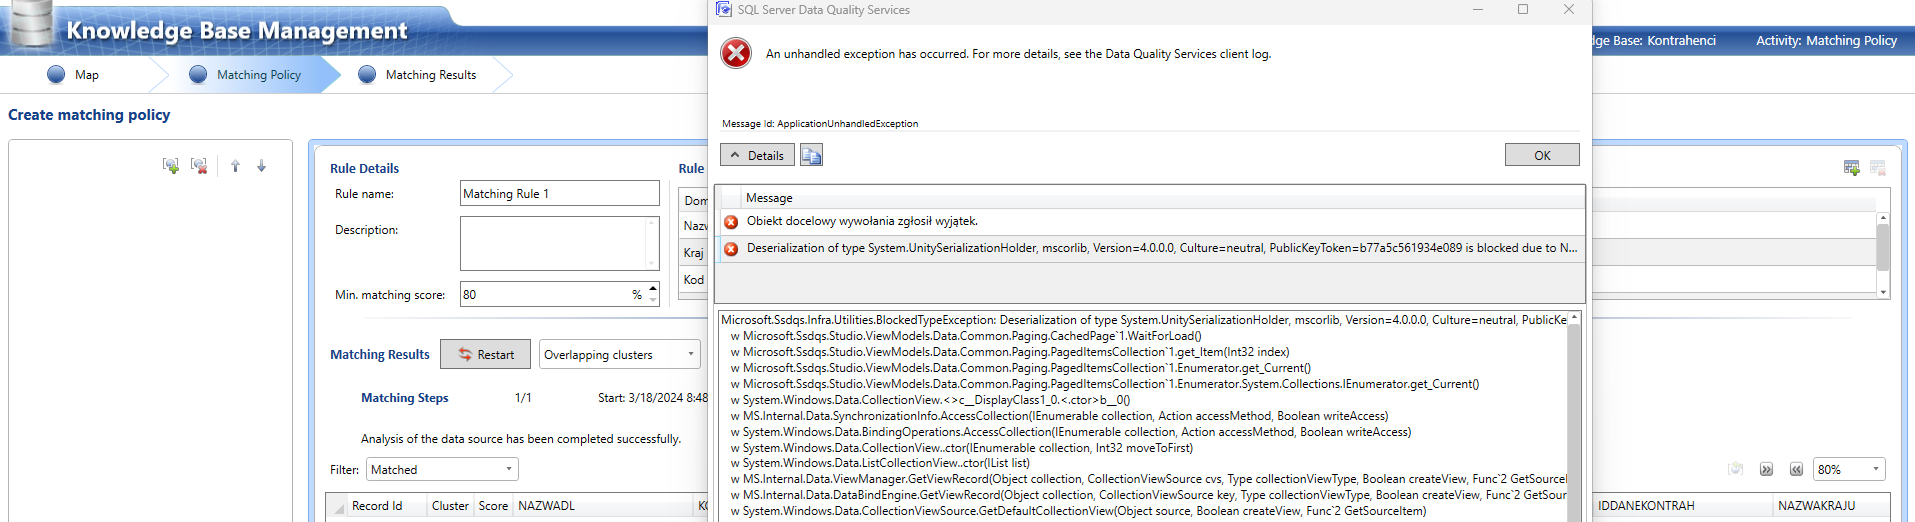Minimize the SQL Server Data Quality Services dialog
This screenshot has height=522, width=1915.
coord(1478,9)
